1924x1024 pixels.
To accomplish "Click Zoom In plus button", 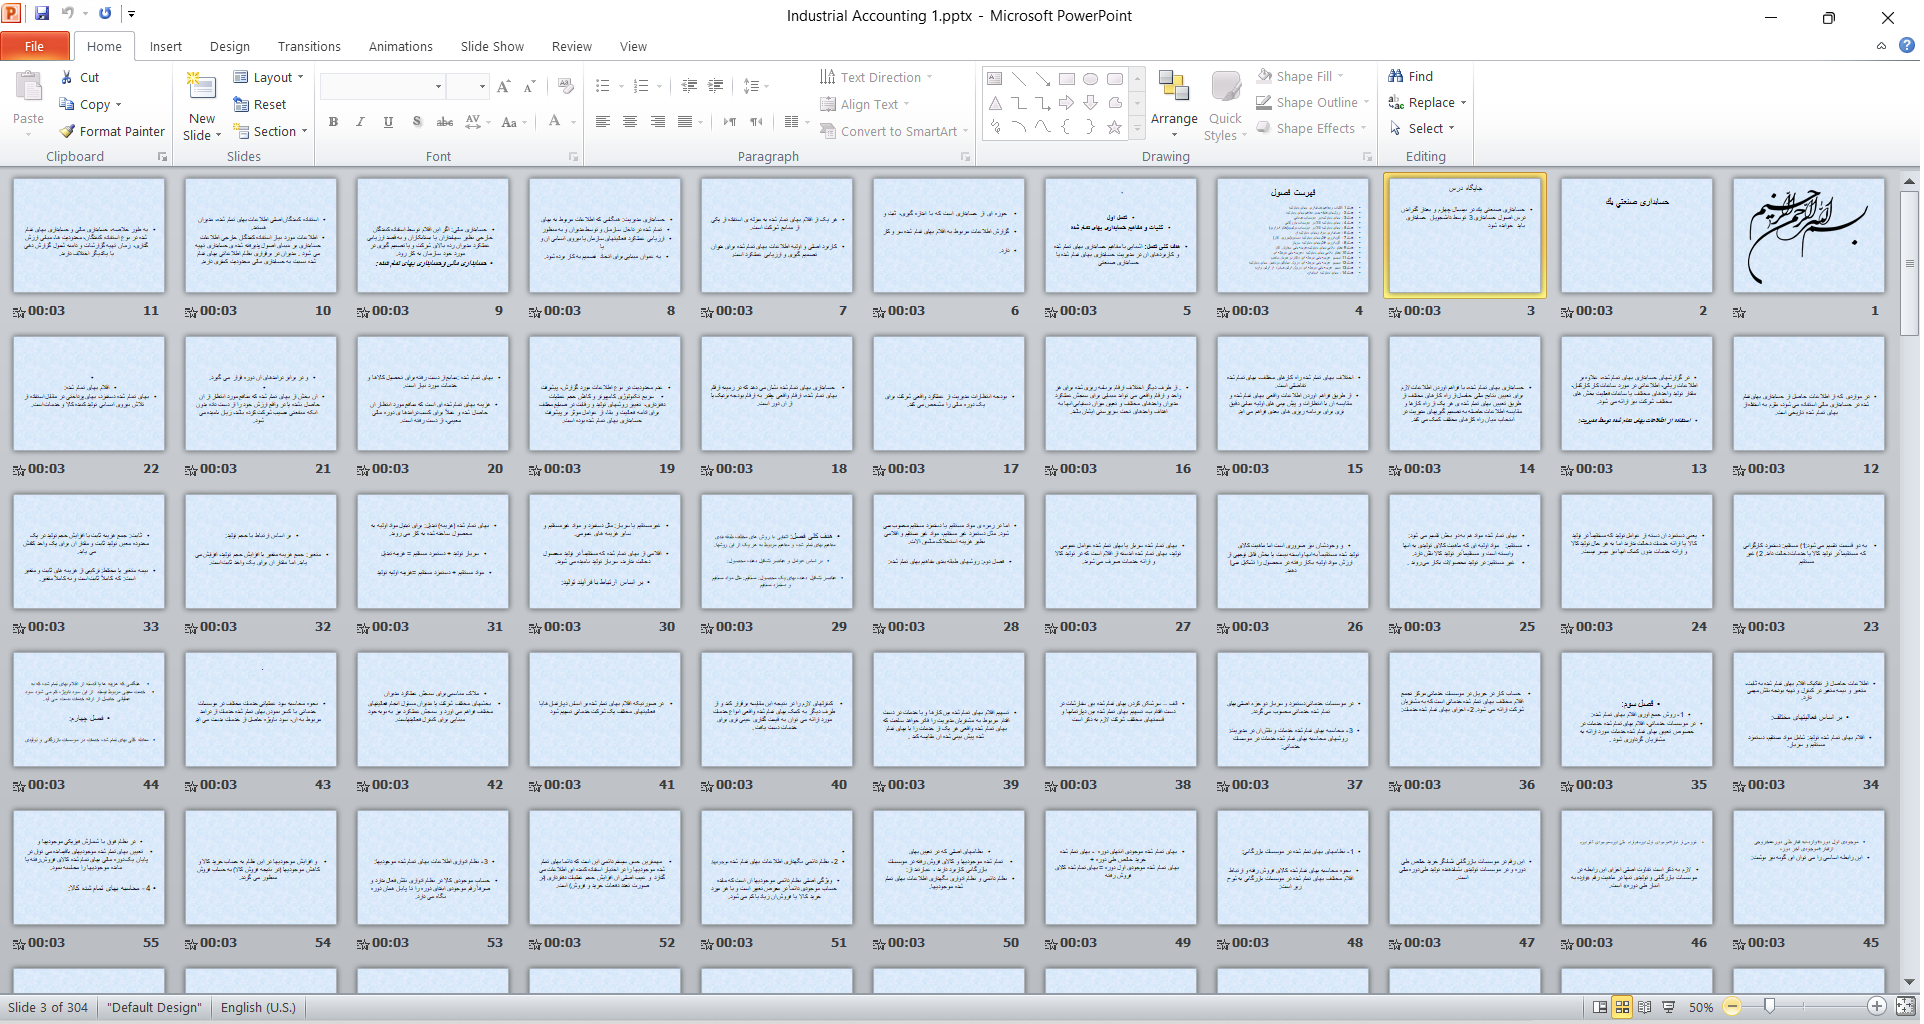I will tap(1877, 1007).
